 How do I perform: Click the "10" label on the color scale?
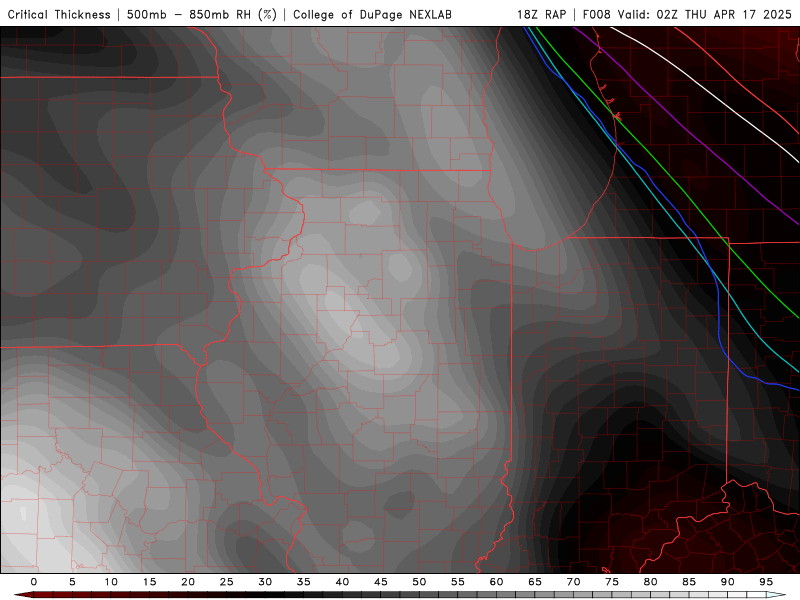[x=111, y=582]
